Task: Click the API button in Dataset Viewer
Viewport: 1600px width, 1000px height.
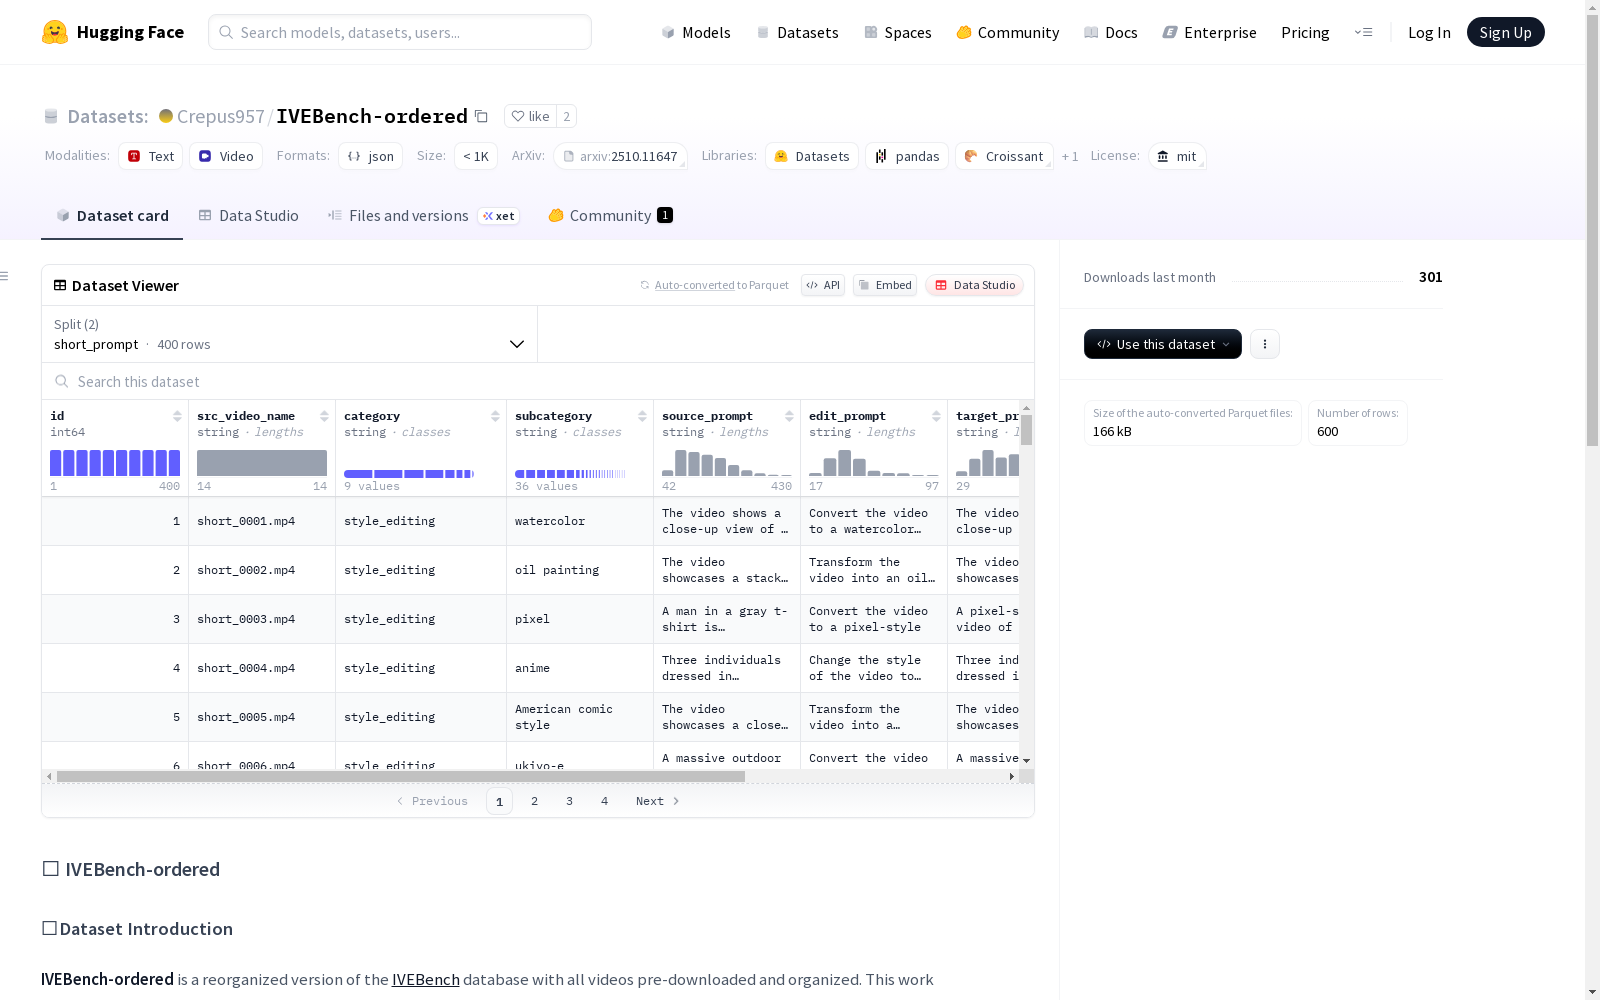Action: click(x=823, y=285)
